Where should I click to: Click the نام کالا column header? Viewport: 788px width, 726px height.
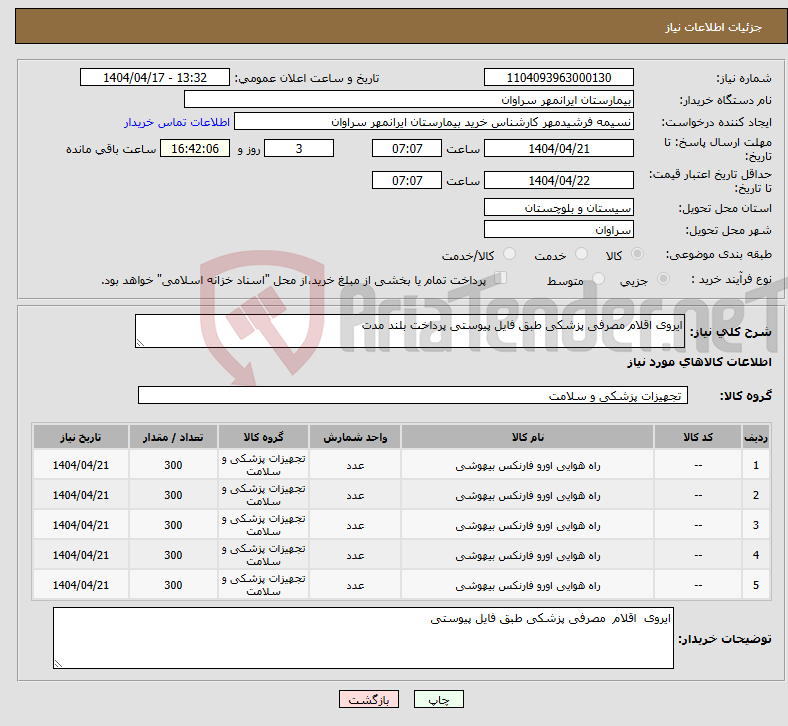528,437
